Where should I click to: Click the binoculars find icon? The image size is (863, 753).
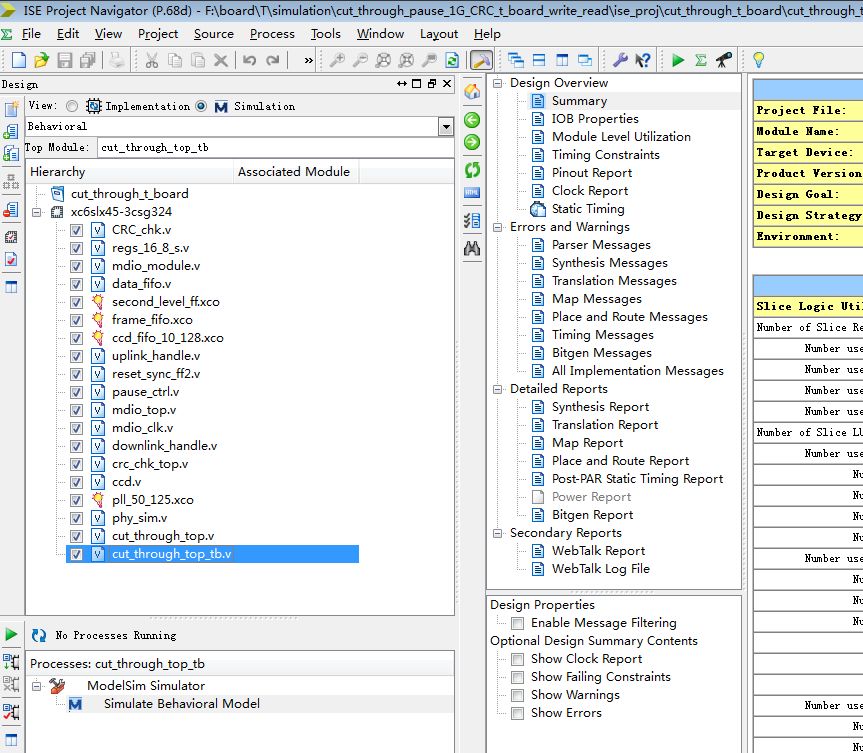(x=472, y=249)
